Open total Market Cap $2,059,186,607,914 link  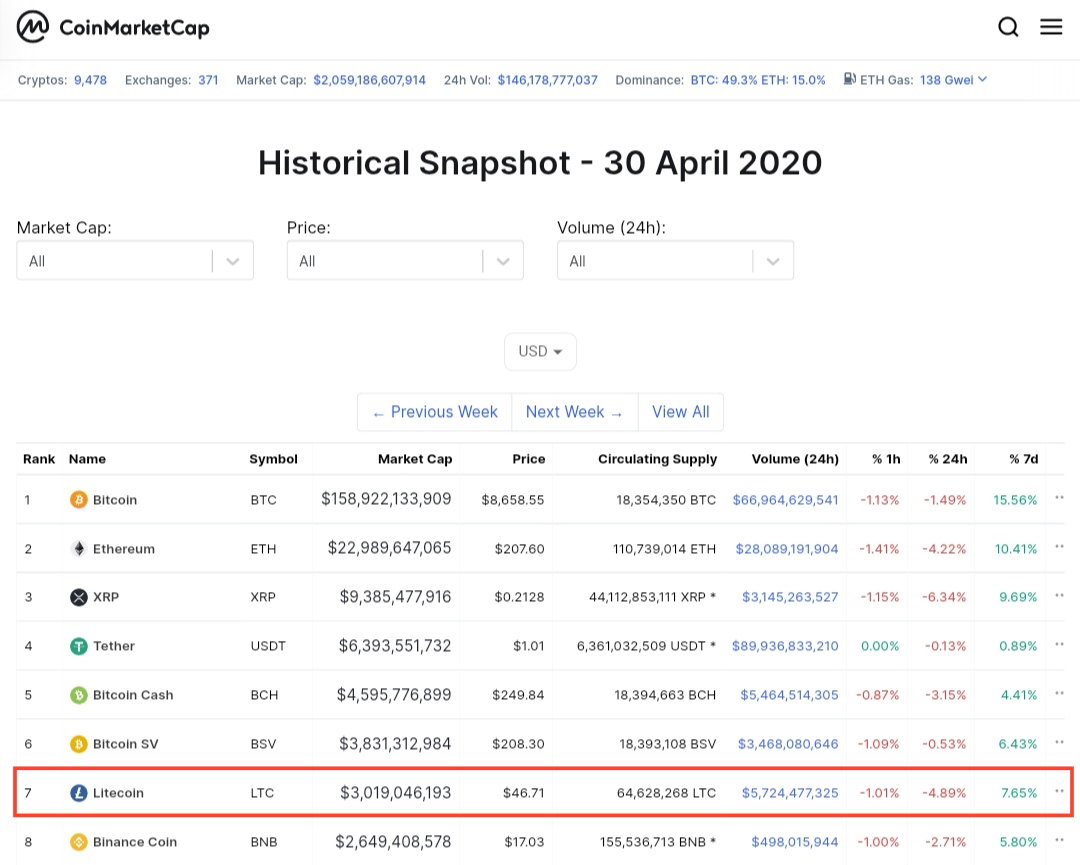(369, 80)
